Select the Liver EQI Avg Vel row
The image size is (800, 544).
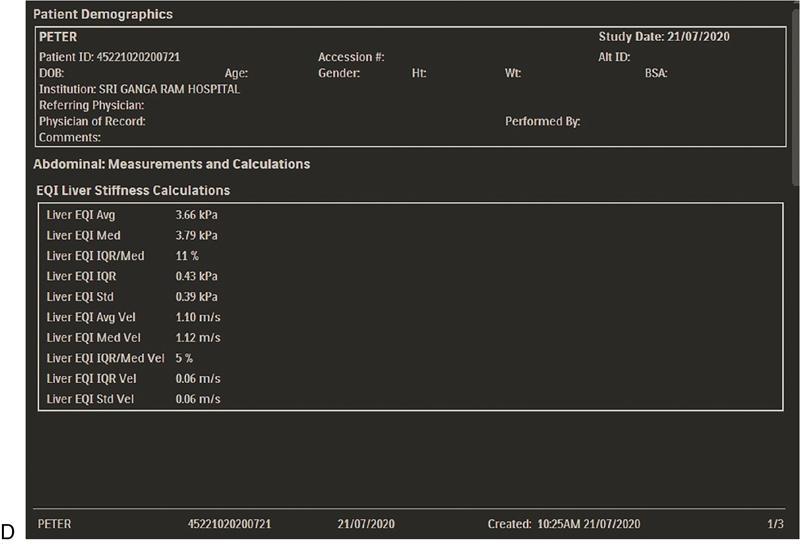pos(134,317)
